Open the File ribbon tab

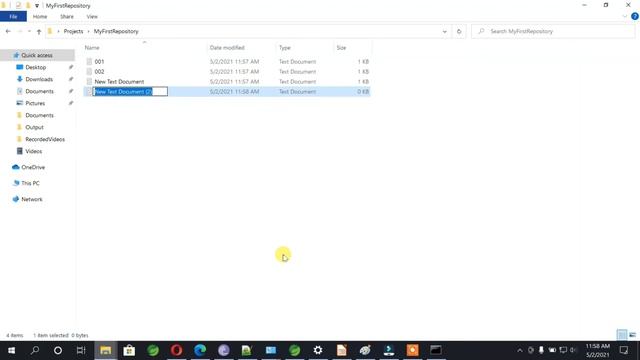pyautogui.click(x=13, y=17)
